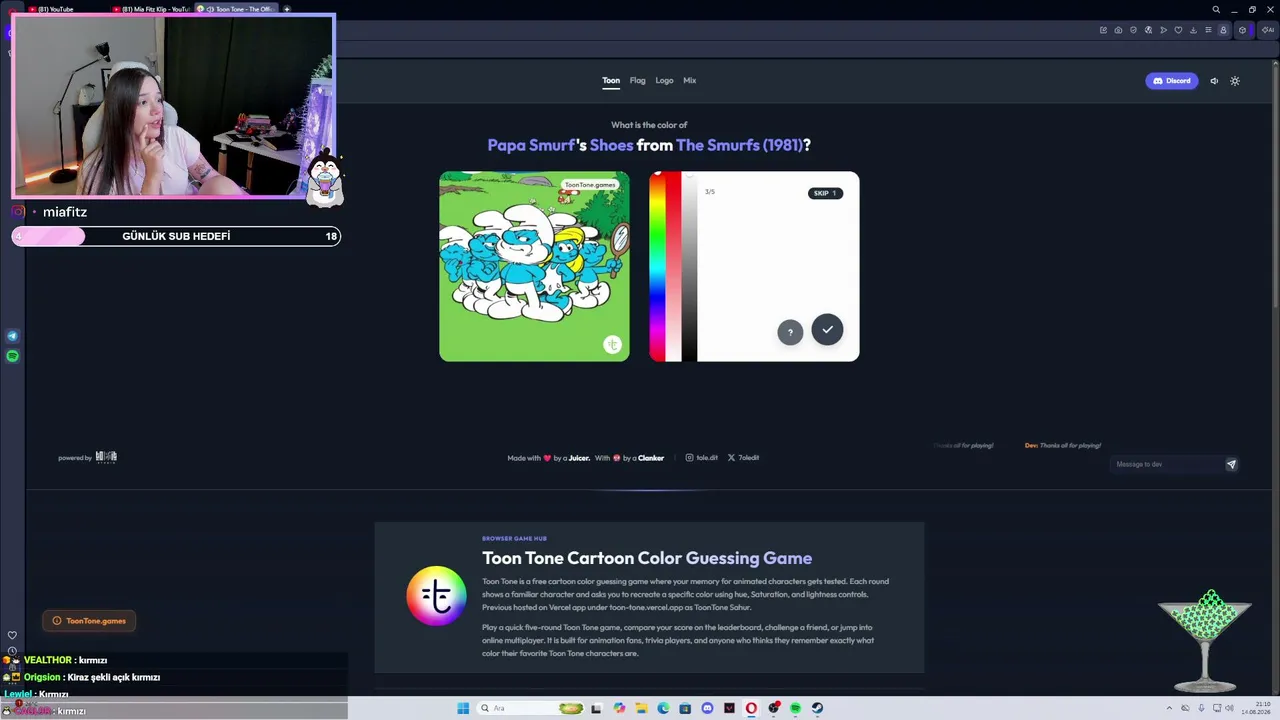Send the message to dev
The image size is (1280, 720).
coord(1231,464)
